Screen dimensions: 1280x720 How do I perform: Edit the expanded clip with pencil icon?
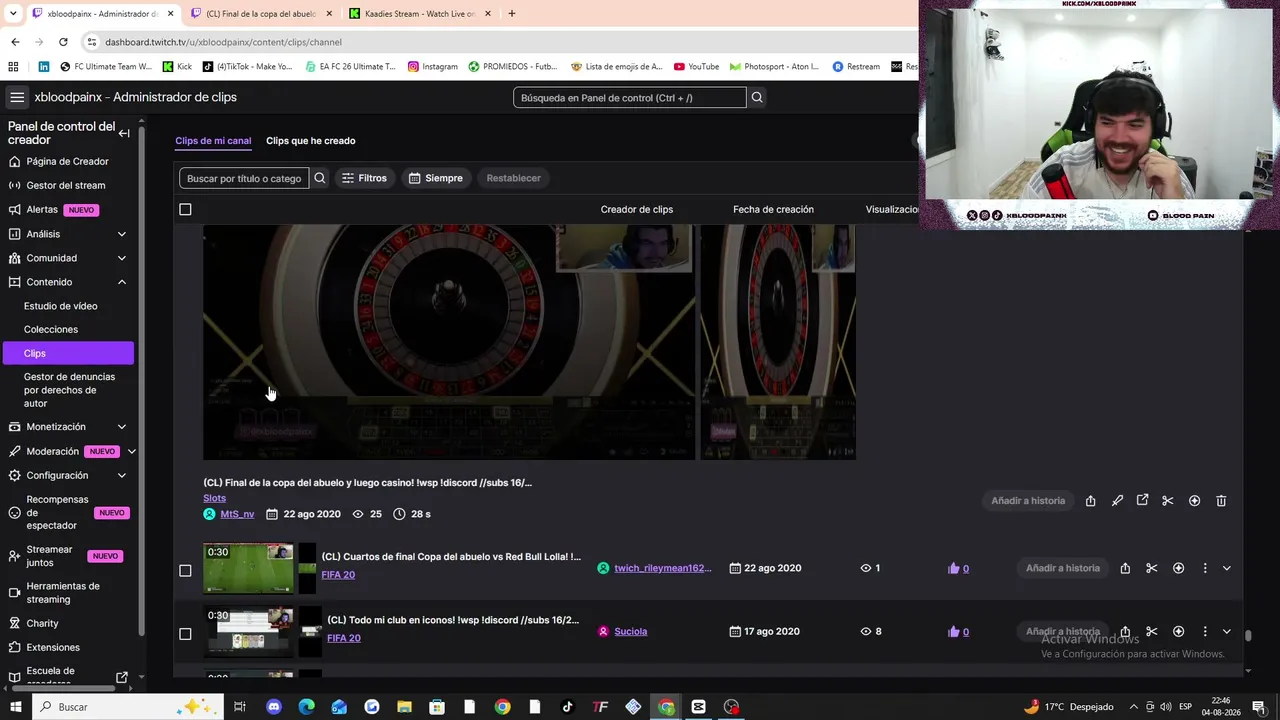click(x=1117, y=501)
